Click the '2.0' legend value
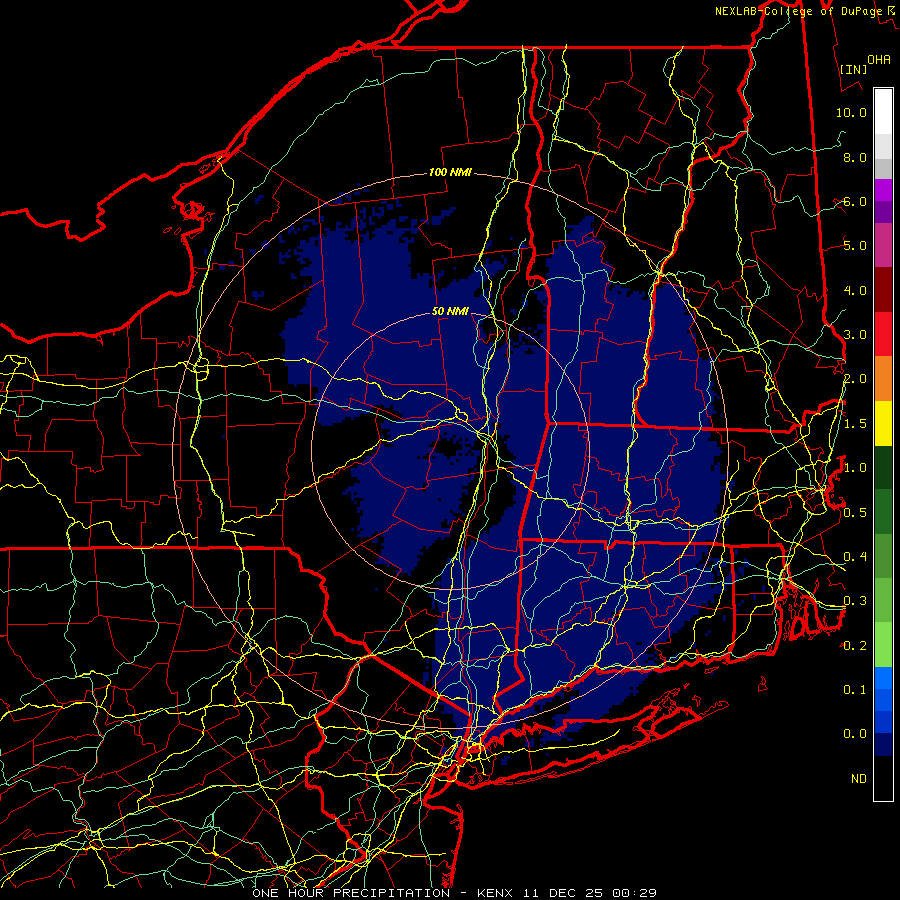The image size is (900, 900). pos(855,379)
